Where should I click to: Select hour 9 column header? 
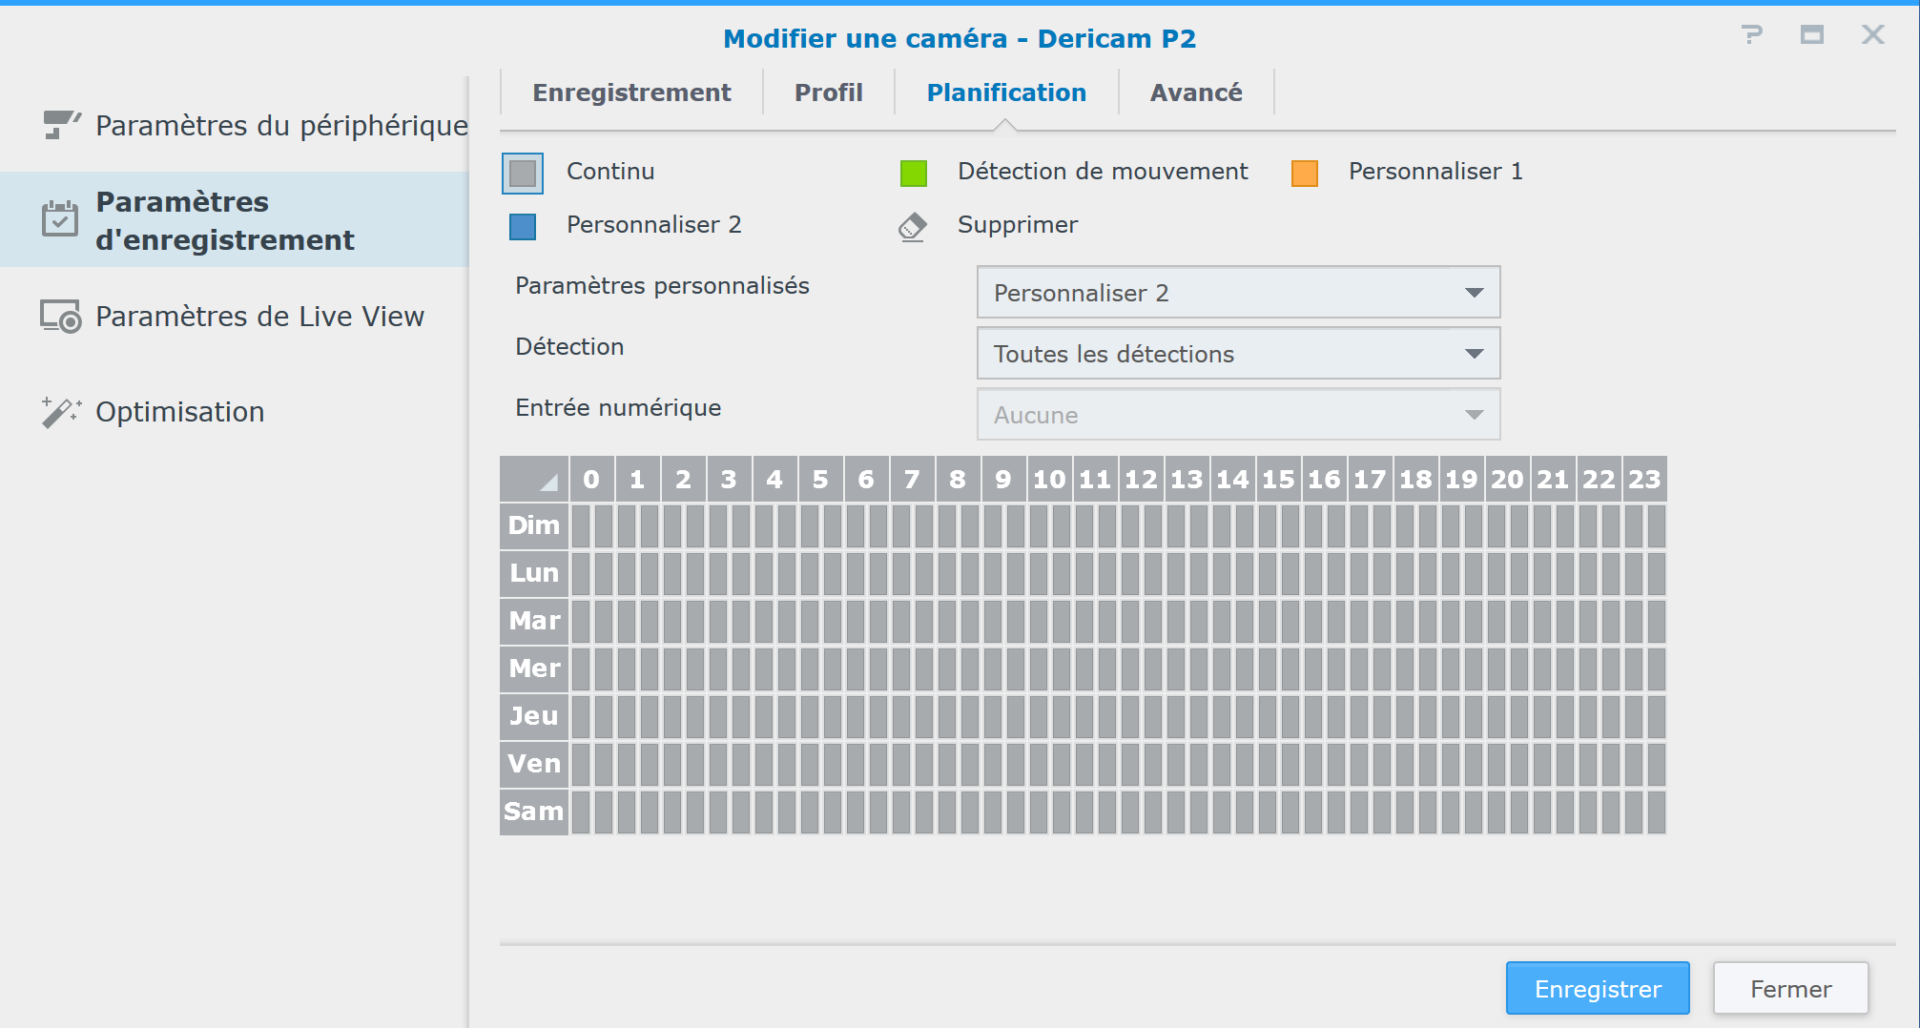coord(1004,479)
